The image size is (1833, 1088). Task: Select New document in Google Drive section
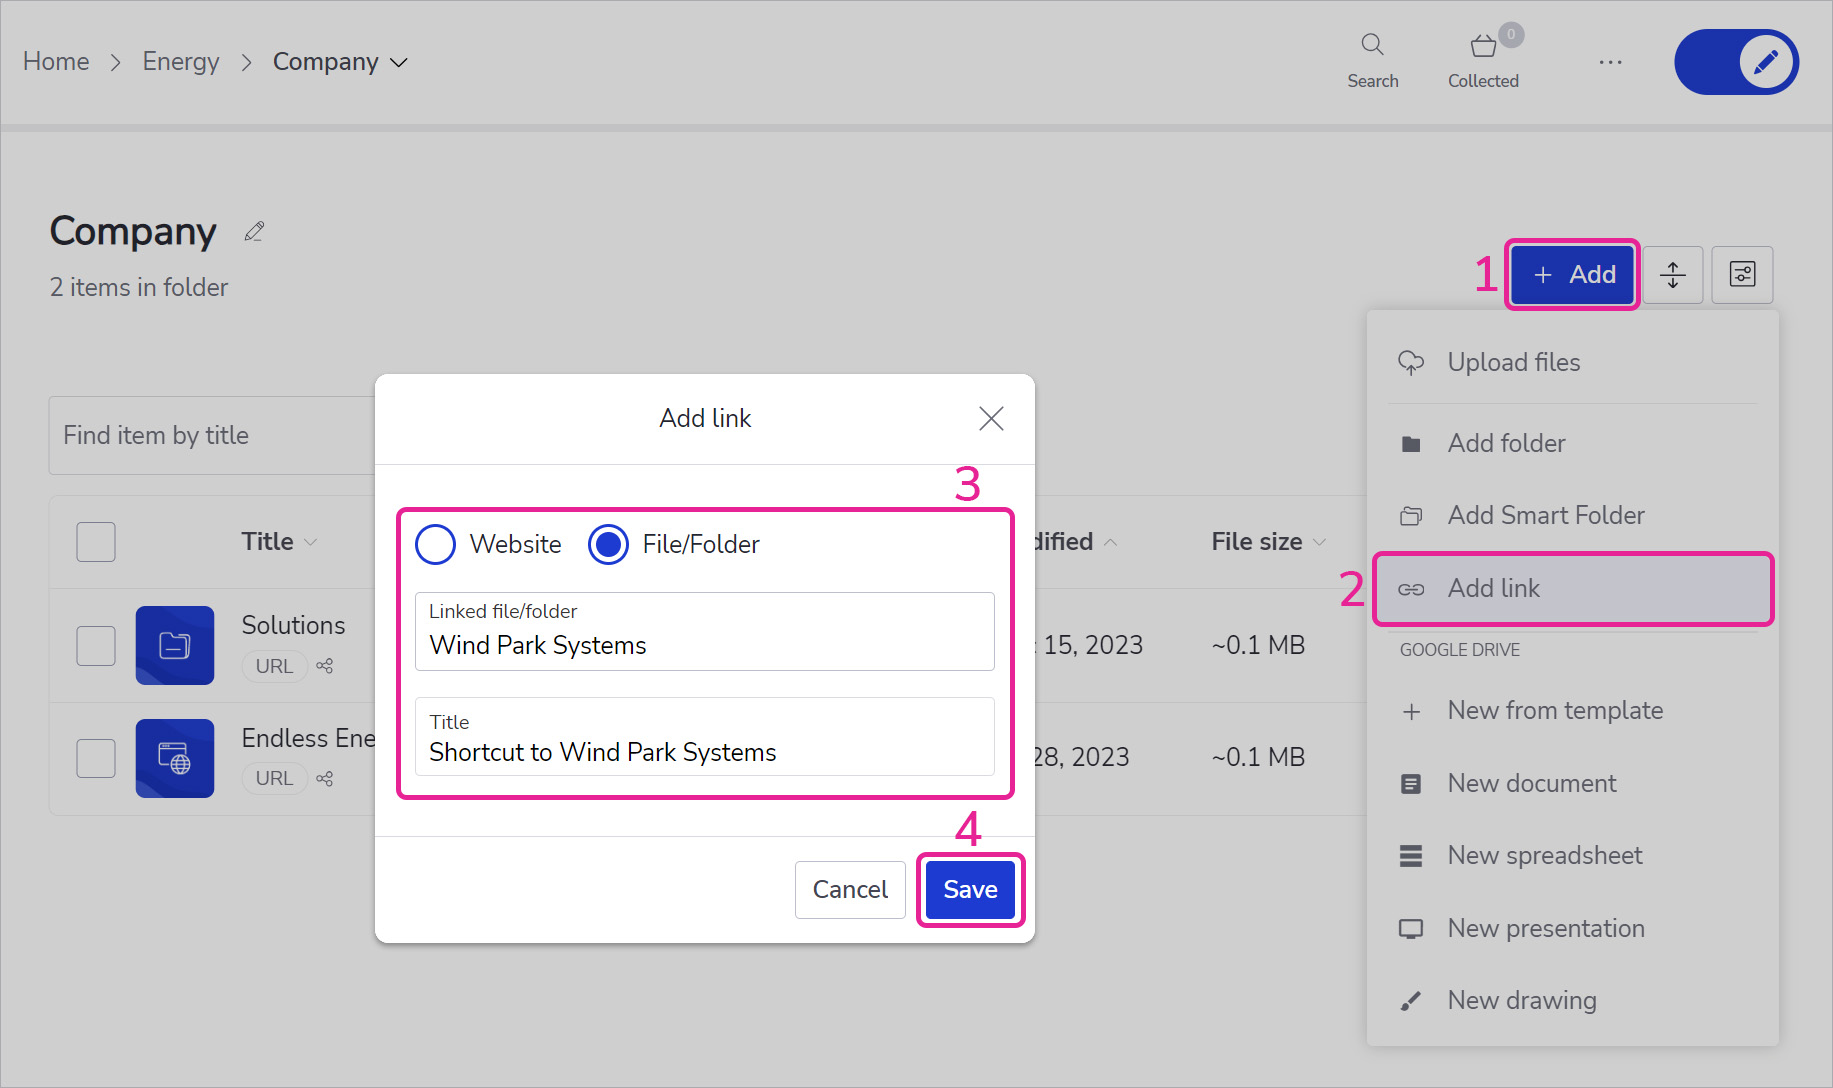1572,783
